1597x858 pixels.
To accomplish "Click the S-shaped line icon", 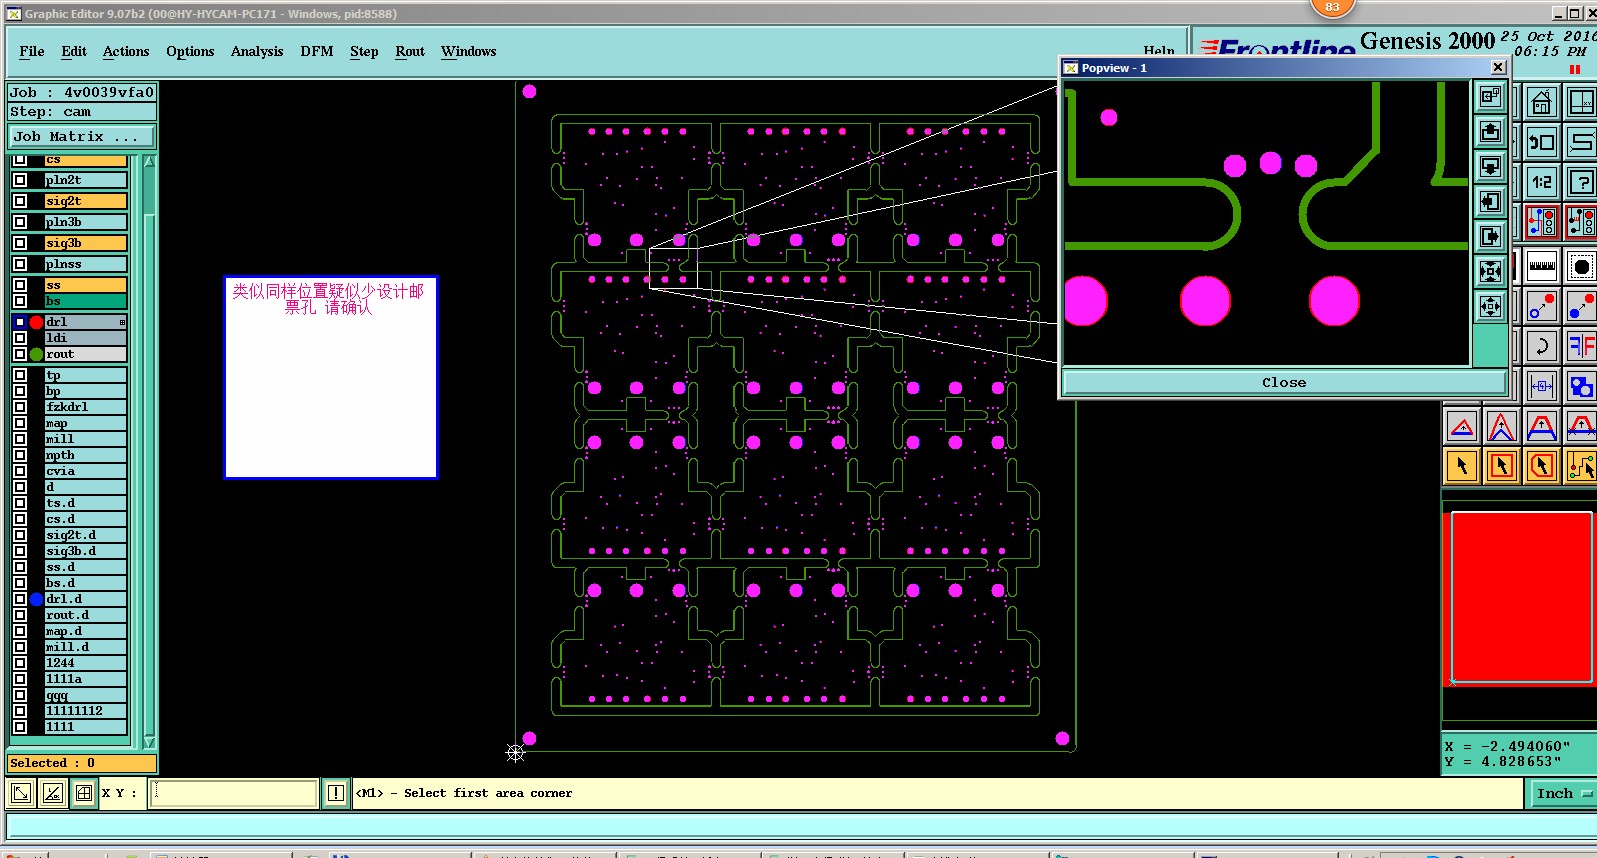I will pos(1581,141).
